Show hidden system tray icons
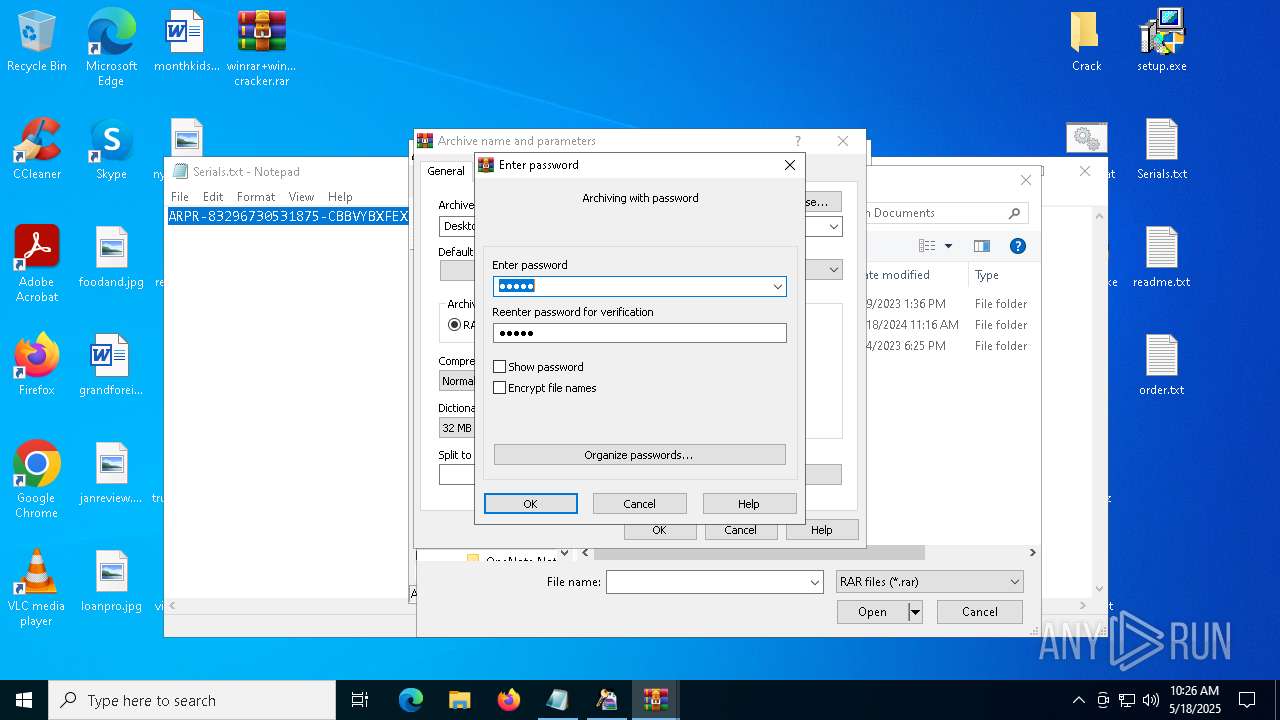Image resolution: width=1280 pixels, height=720 pixels. click(1078, 700)
